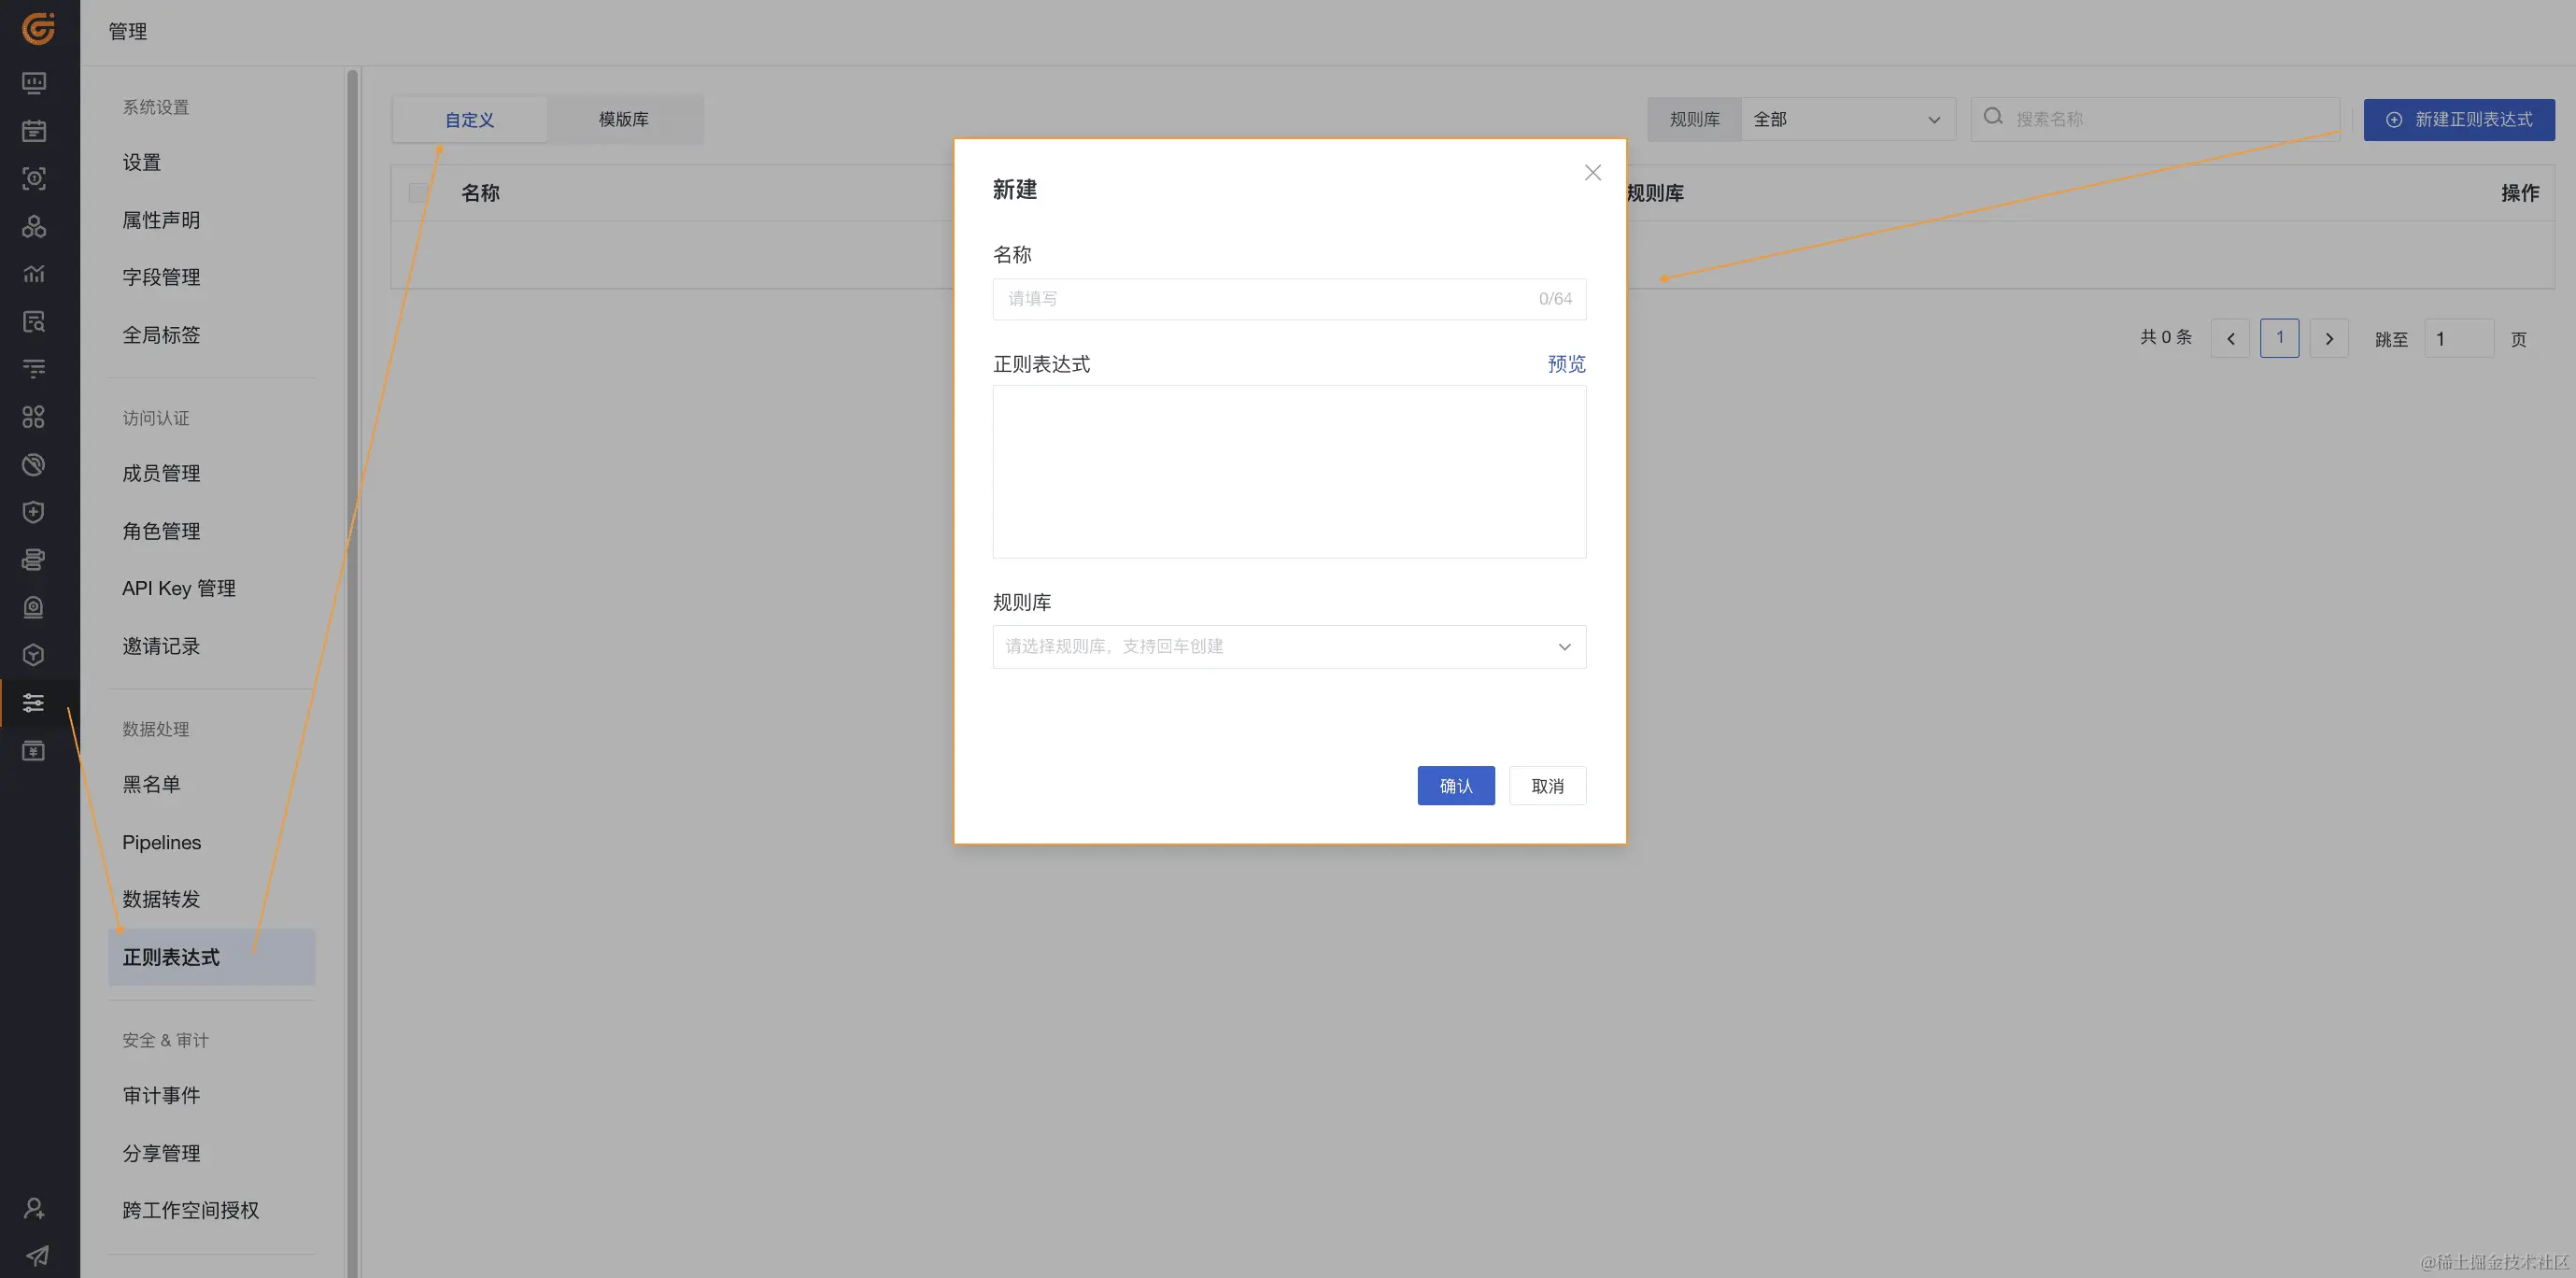The height and width of the screenshot is (1278, 2576).
Task: Open the 规则库 dropdown in dialog
Action: 1288,647
